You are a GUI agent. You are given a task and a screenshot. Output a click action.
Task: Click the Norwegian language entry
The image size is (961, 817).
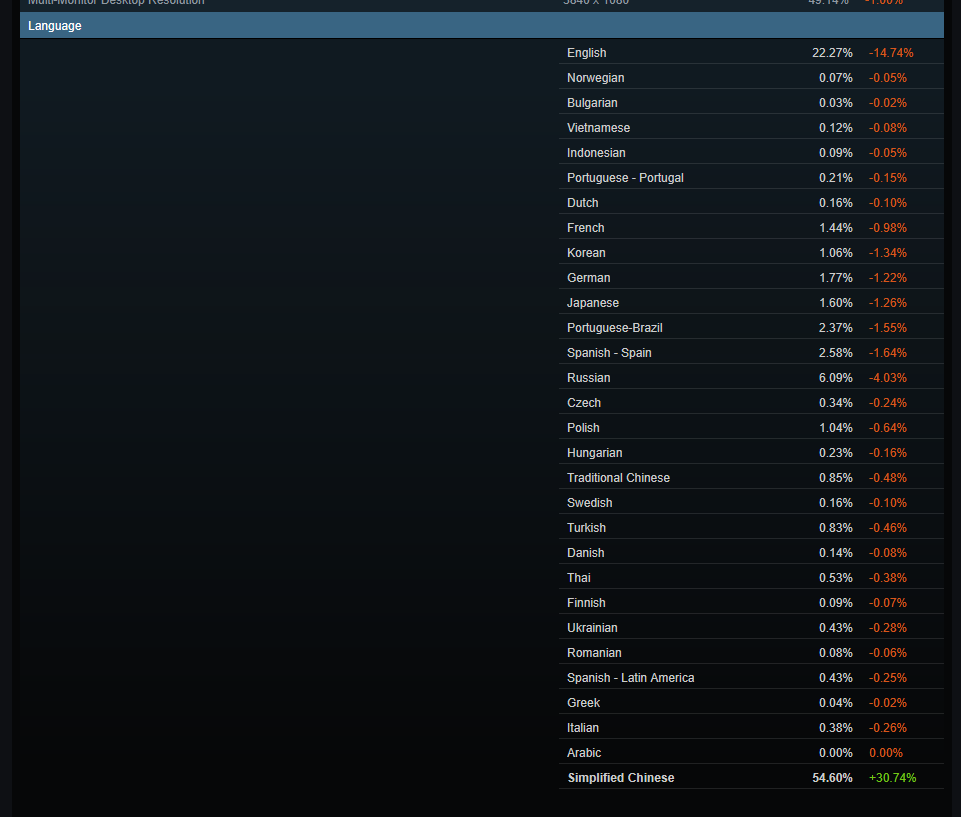pos(751,78)
